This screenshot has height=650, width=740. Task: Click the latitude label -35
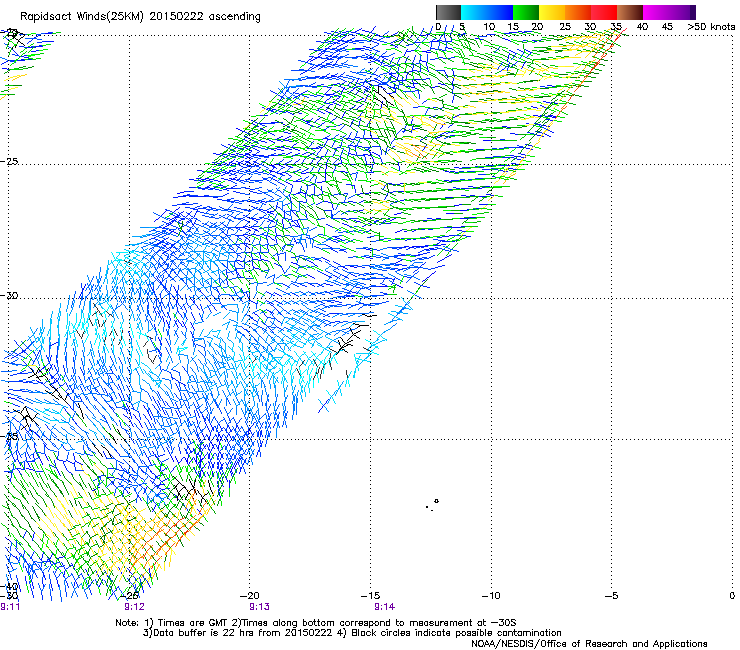tap(9, 437)
